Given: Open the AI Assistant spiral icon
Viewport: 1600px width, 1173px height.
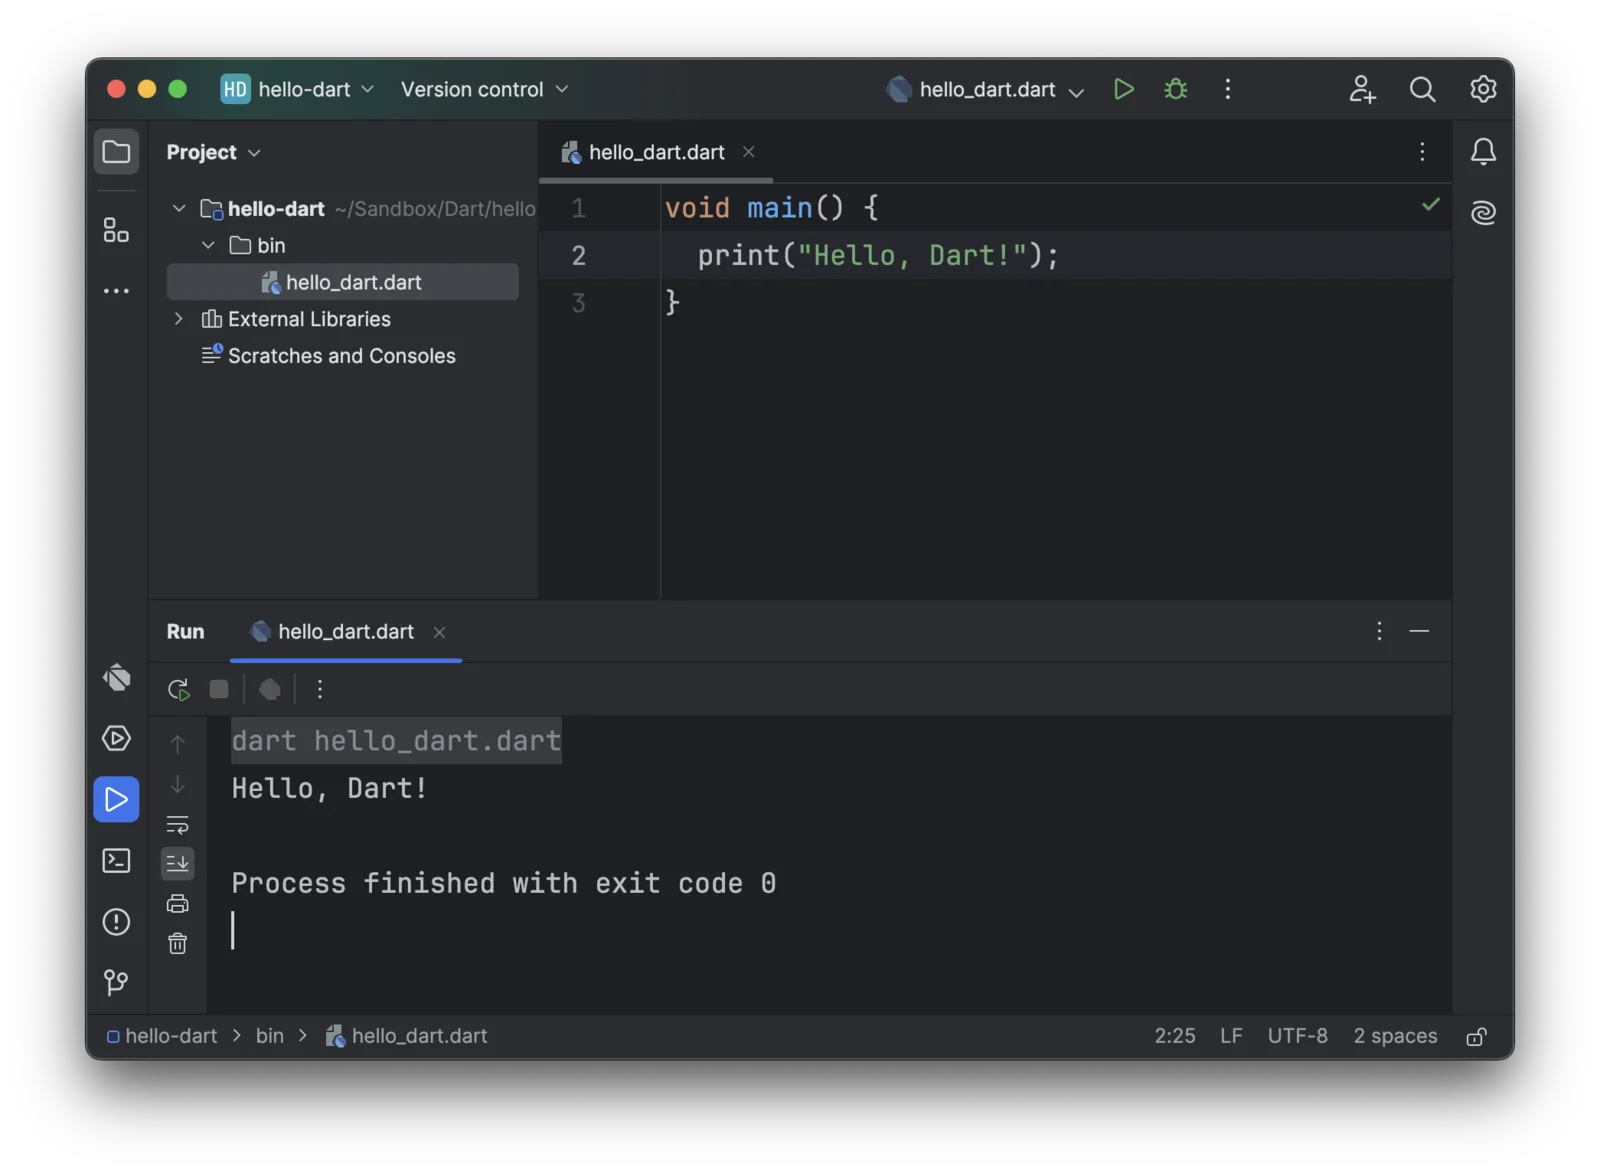Looking at the screenshot, I should tap(1483, 212).
